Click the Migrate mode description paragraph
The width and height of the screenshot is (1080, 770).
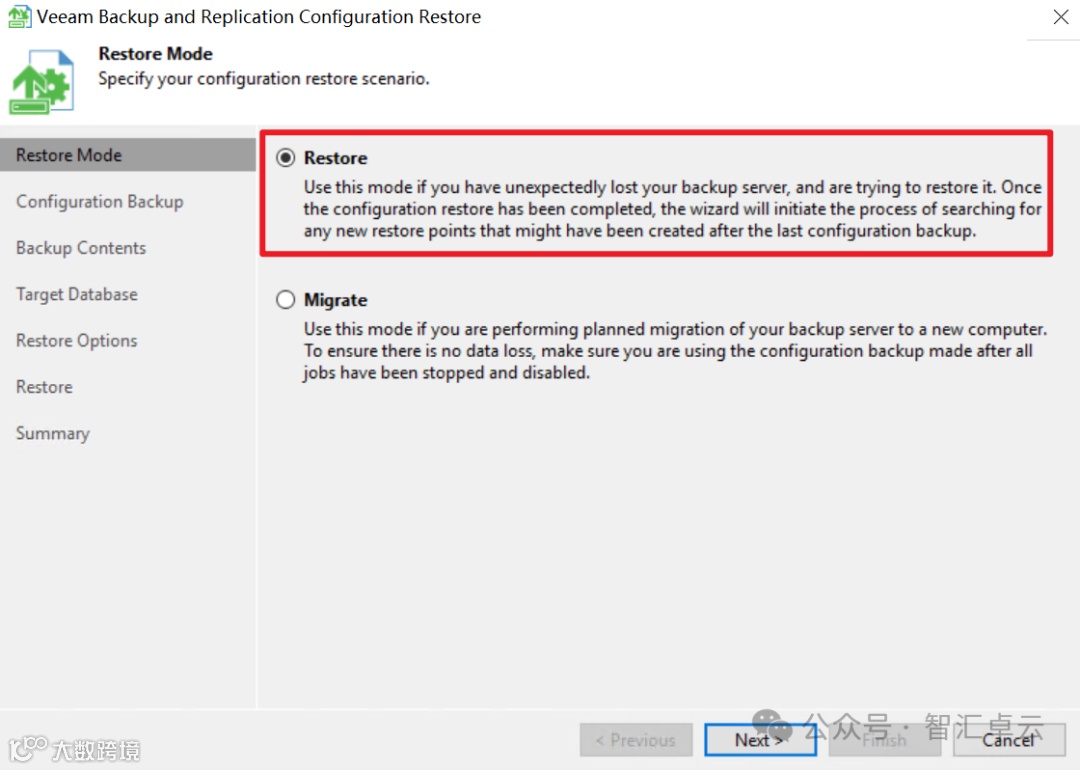pos(675,351)
